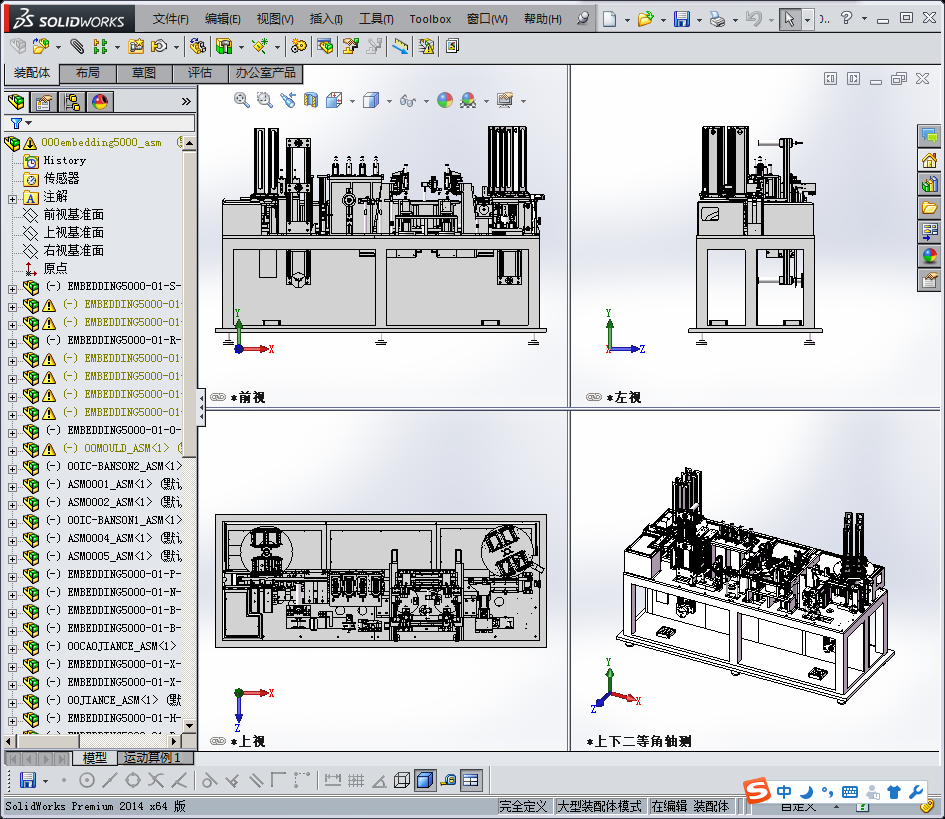945x819 pixels.
Task: Switch to the ConfigurationManager panel tab
Action: pos(72,102)
